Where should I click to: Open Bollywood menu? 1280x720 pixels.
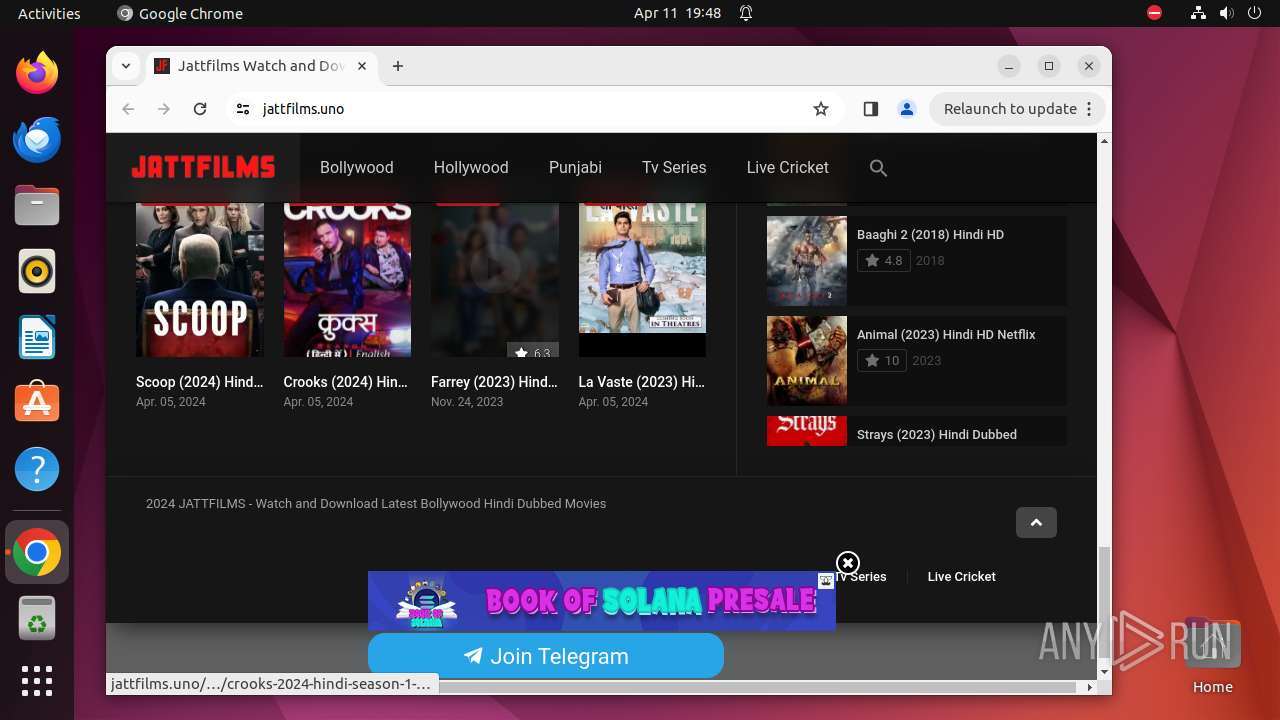pos(357,167)
